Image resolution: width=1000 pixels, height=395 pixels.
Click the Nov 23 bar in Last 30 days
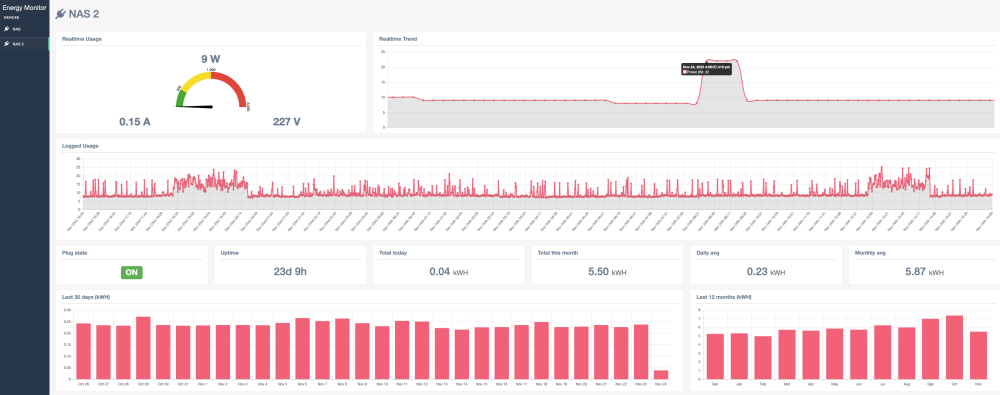(x=642, y=352)
